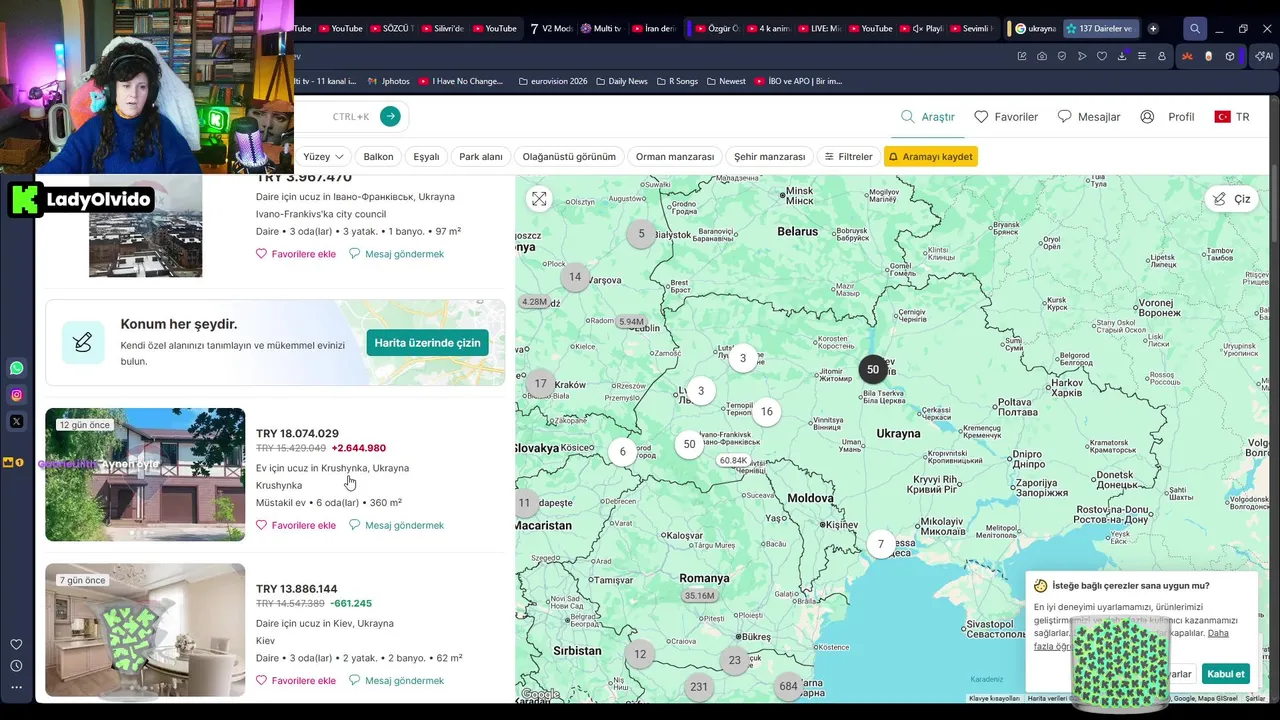Open sidebar three-dots more menu

click(x=16, y=687)
